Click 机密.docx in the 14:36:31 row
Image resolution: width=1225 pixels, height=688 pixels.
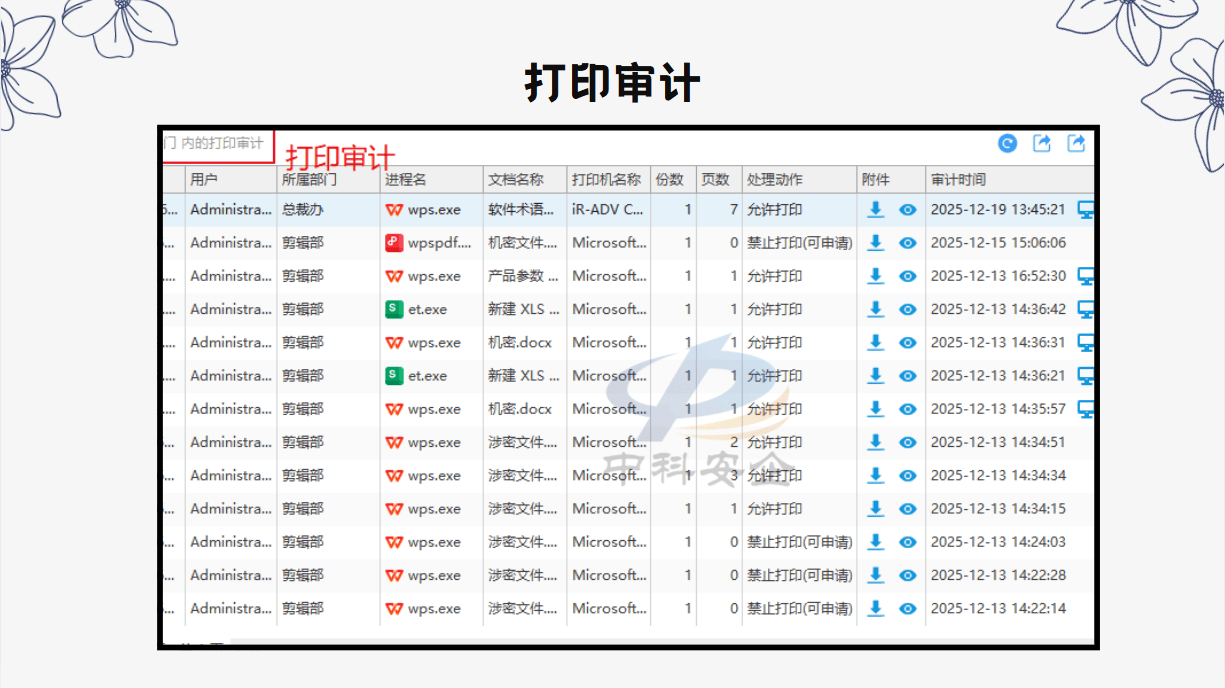point(520,343)
